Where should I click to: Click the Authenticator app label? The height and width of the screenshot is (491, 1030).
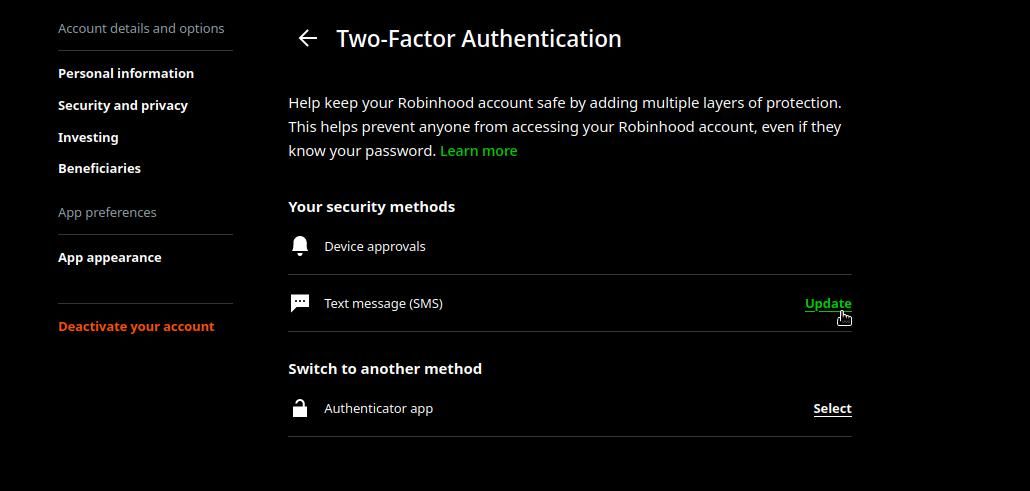378,408
